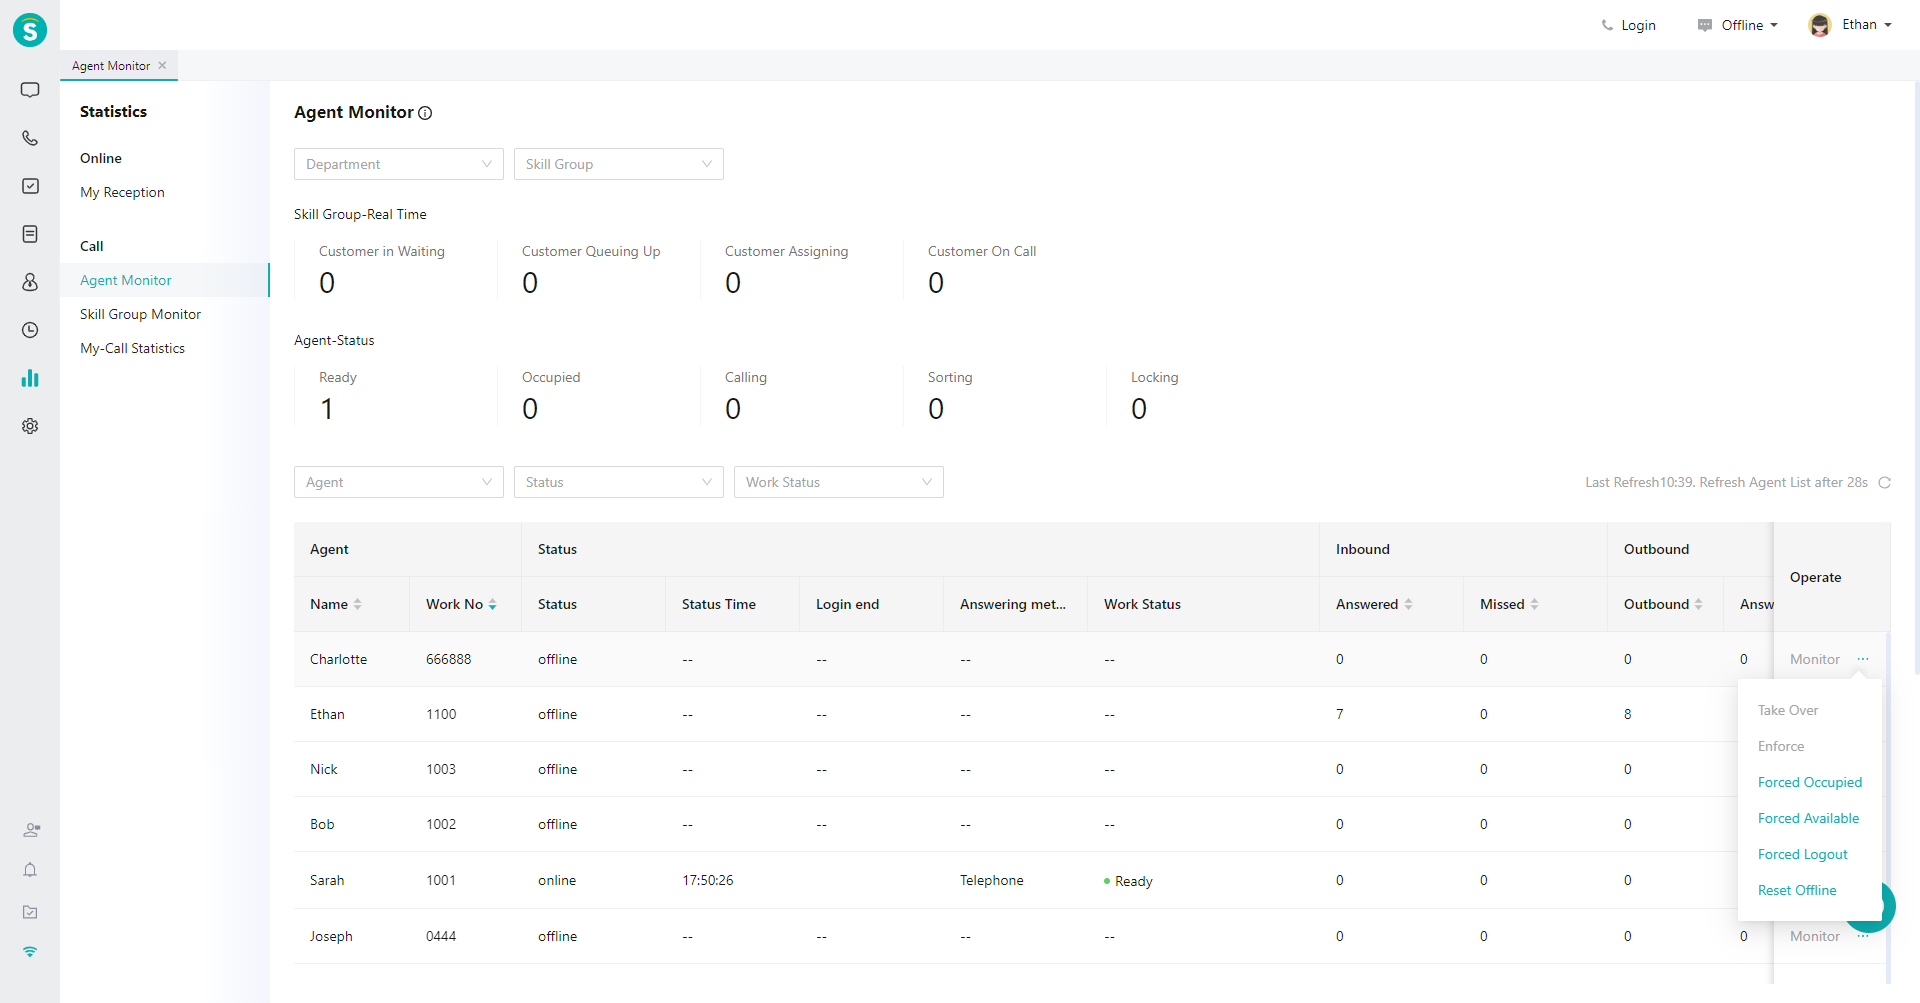This screenshot has height=1003, width=1920.
Task: Select Agent Monitor in Call section
Action: 126,280
